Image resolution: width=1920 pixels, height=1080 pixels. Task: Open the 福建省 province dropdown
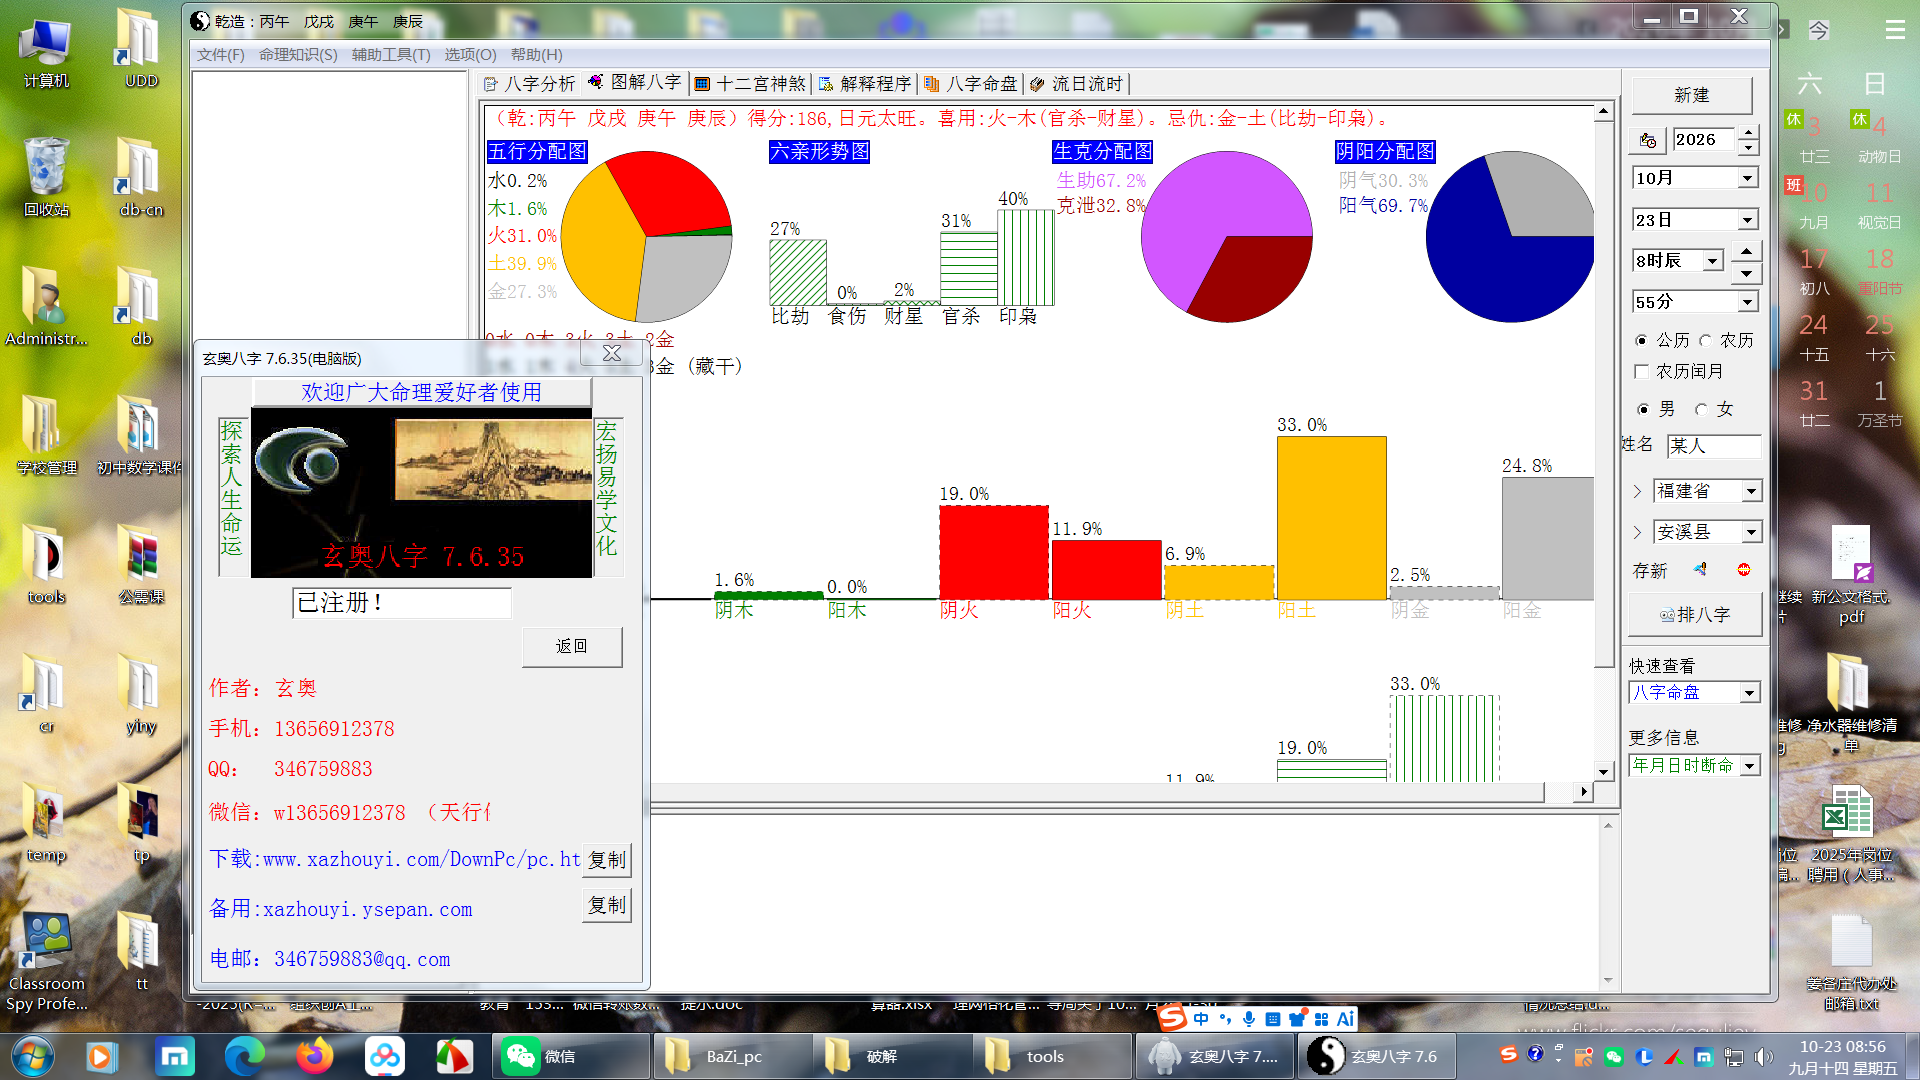pos(1751,491)
